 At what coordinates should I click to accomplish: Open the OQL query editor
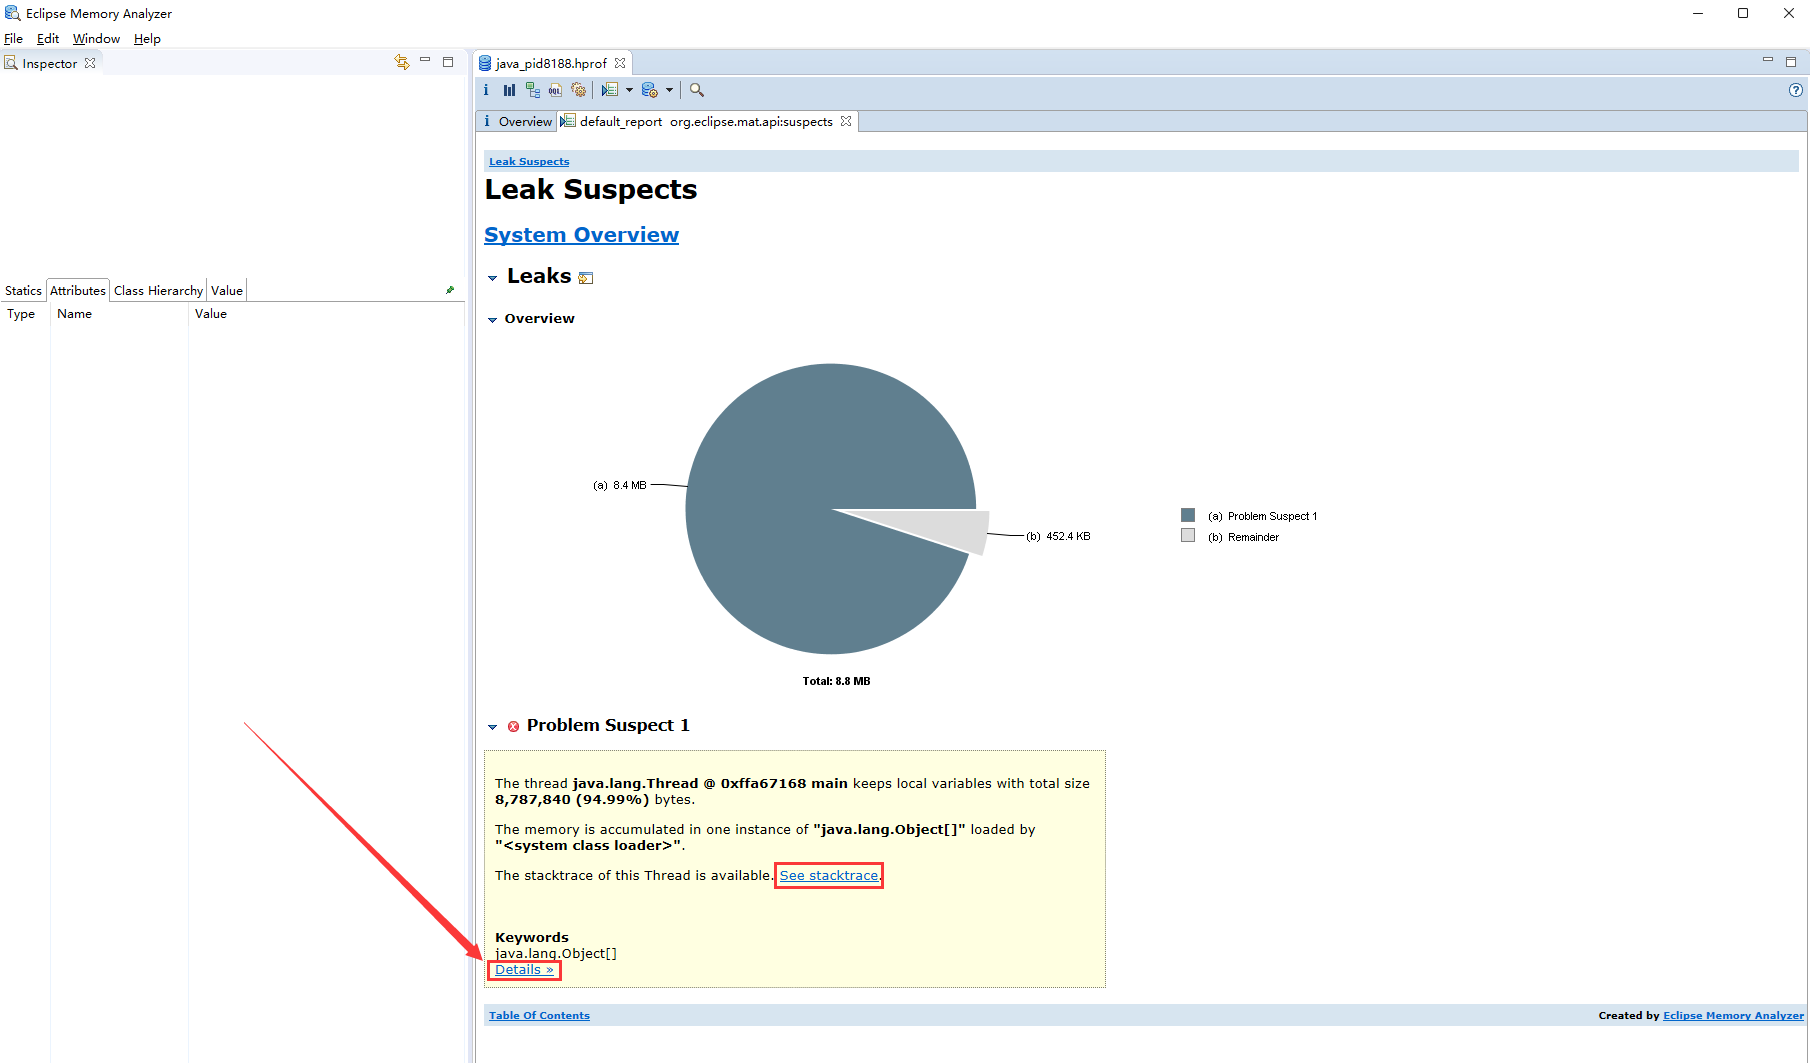(x=555, y=90)
